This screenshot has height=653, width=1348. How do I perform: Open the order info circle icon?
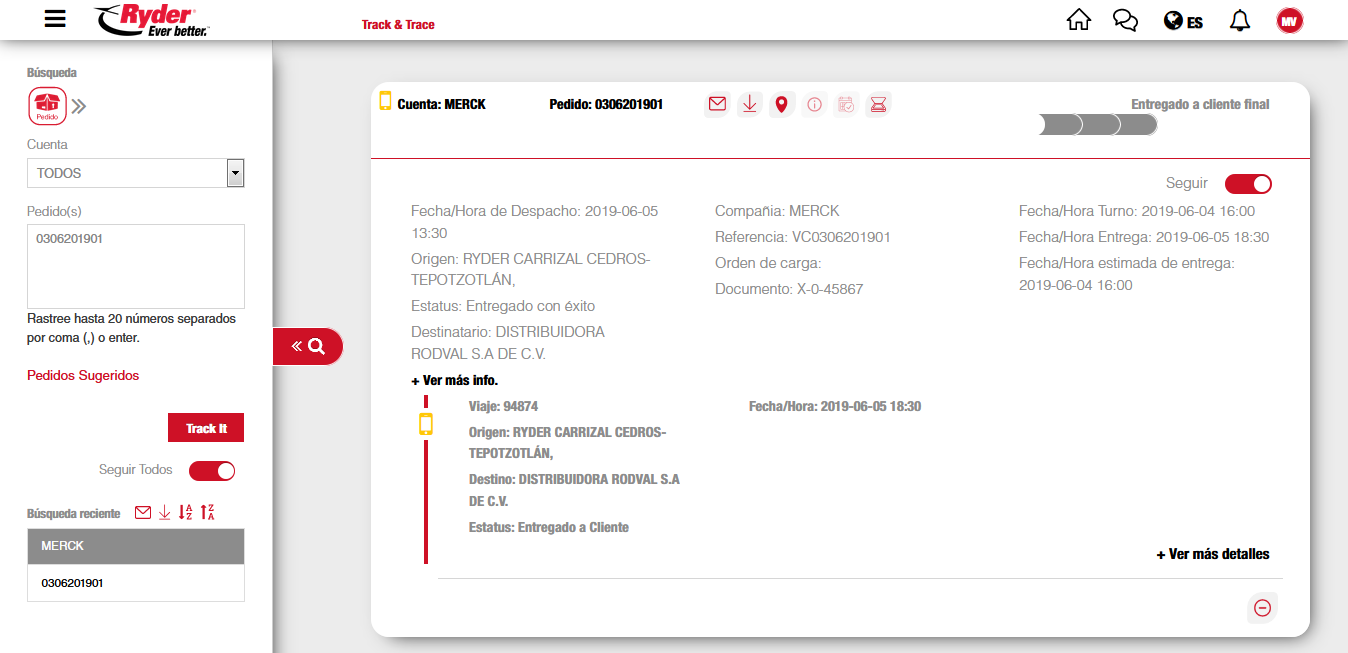814,104
